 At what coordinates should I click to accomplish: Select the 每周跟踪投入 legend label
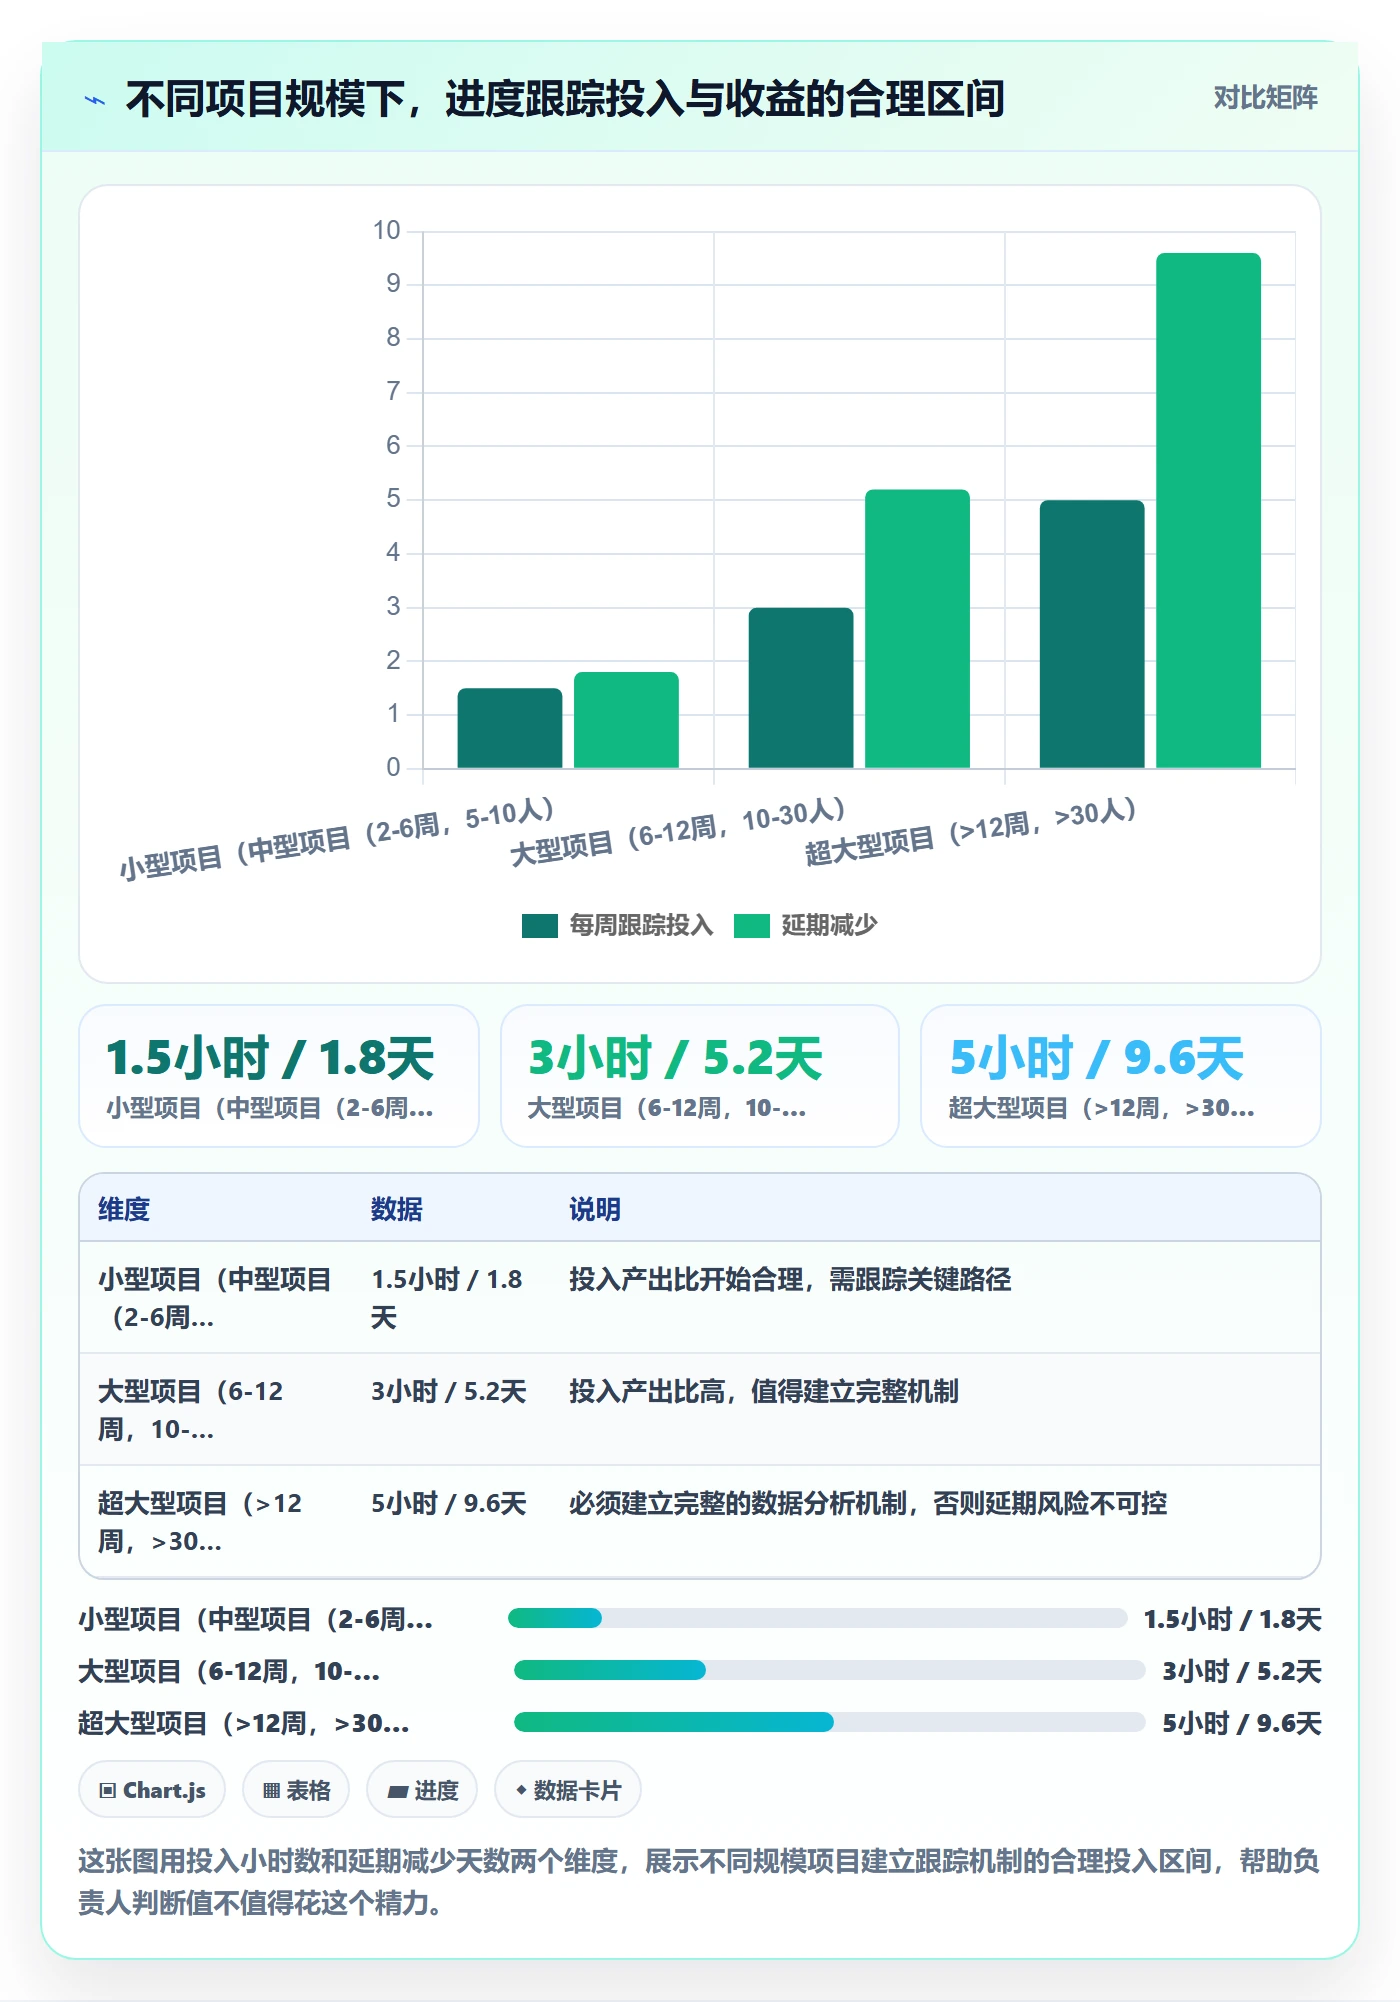tap(641, 926)
